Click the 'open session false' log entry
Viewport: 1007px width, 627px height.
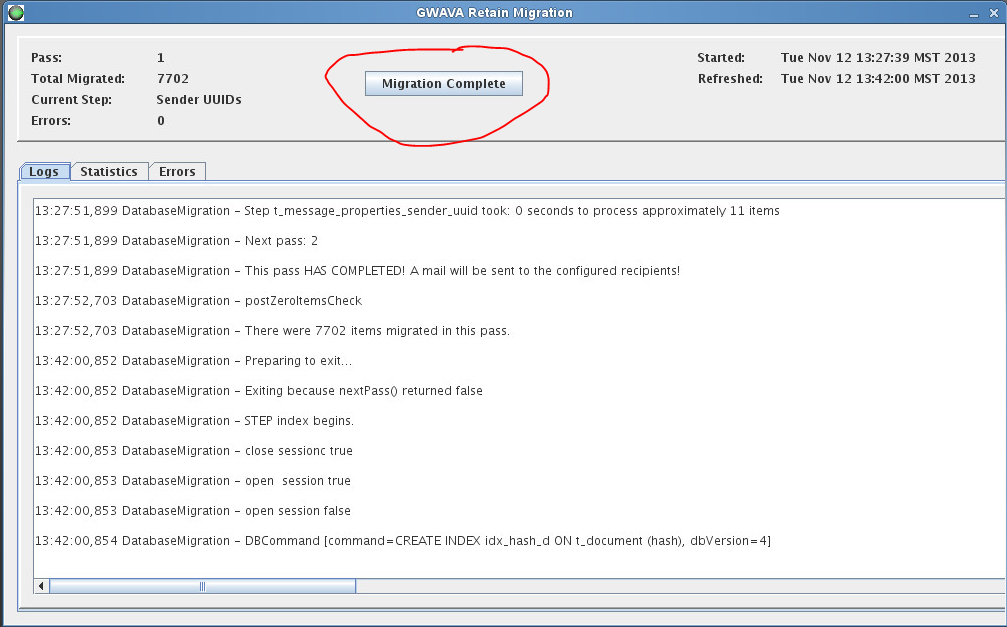pyautogui.click(x=193, y=511)
